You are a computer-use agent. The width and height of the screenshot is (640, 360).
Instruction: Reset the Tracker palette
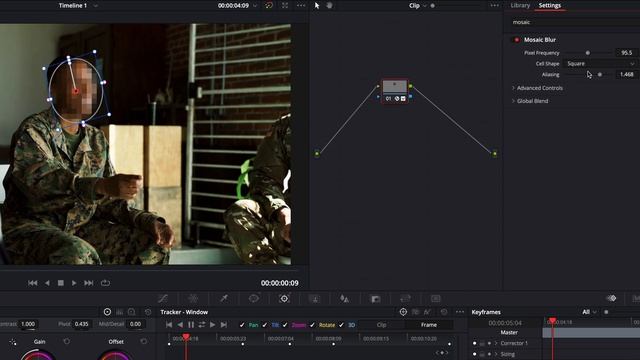click(x=444, y=312)
